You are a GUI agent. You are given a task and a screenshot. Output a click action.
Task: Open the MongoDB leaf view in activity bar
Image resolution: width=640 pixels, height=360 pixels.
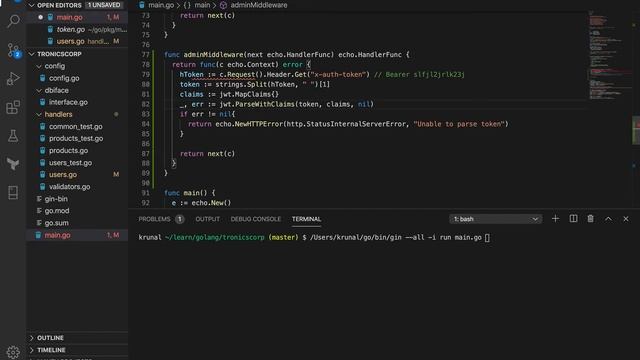click(13, 164)
